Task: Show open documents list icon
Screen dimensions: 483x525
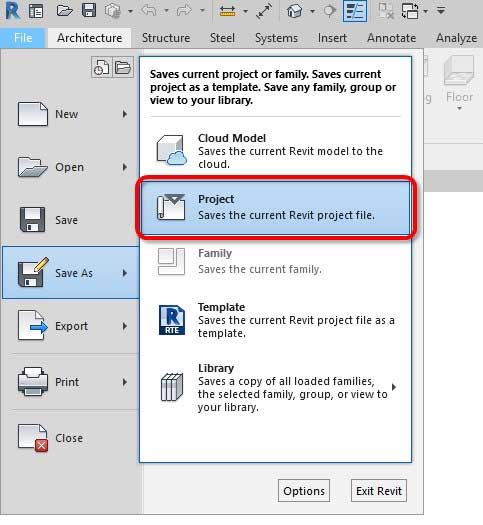Action: tap(123, 67)
